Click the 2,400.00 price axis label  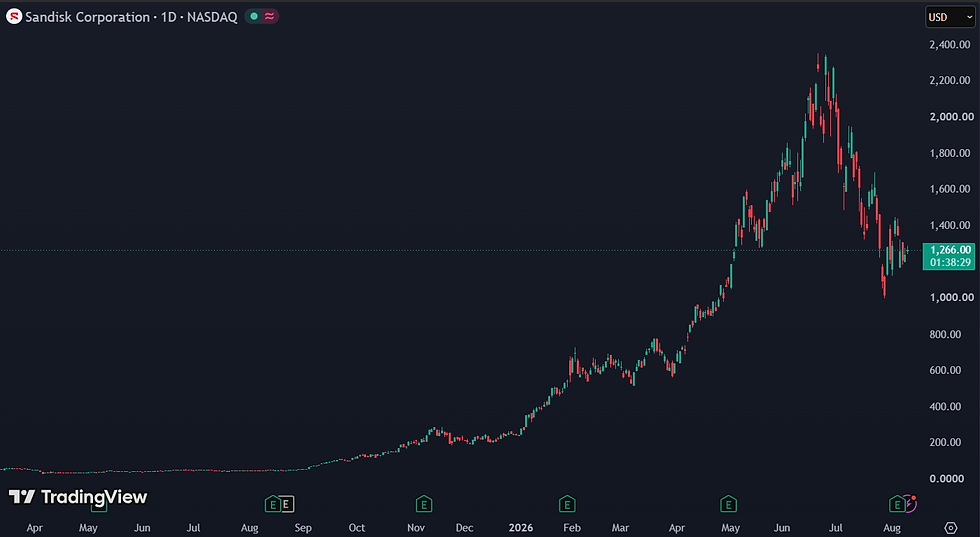[x=950, y=44]
